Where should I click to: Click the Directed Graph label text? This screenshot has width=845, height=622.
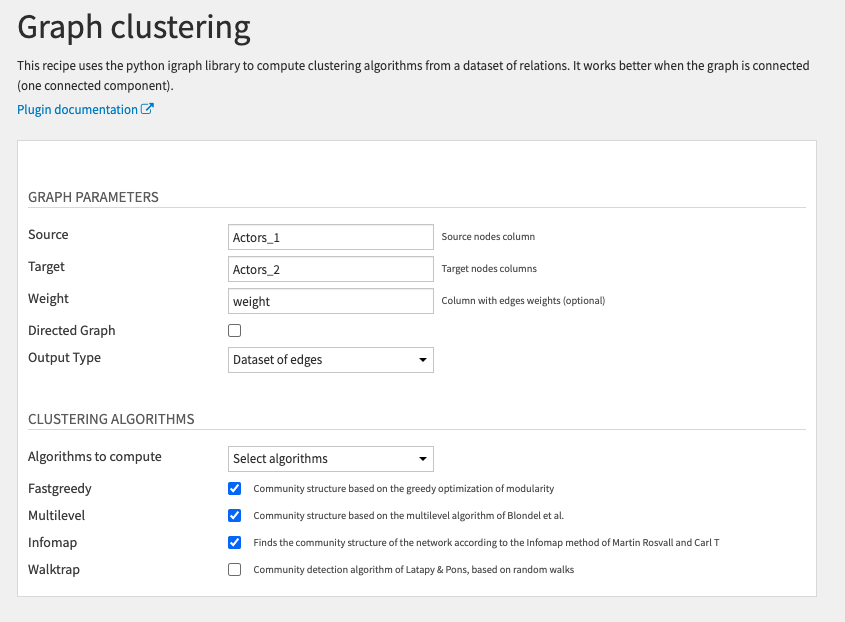coord(72,331)
